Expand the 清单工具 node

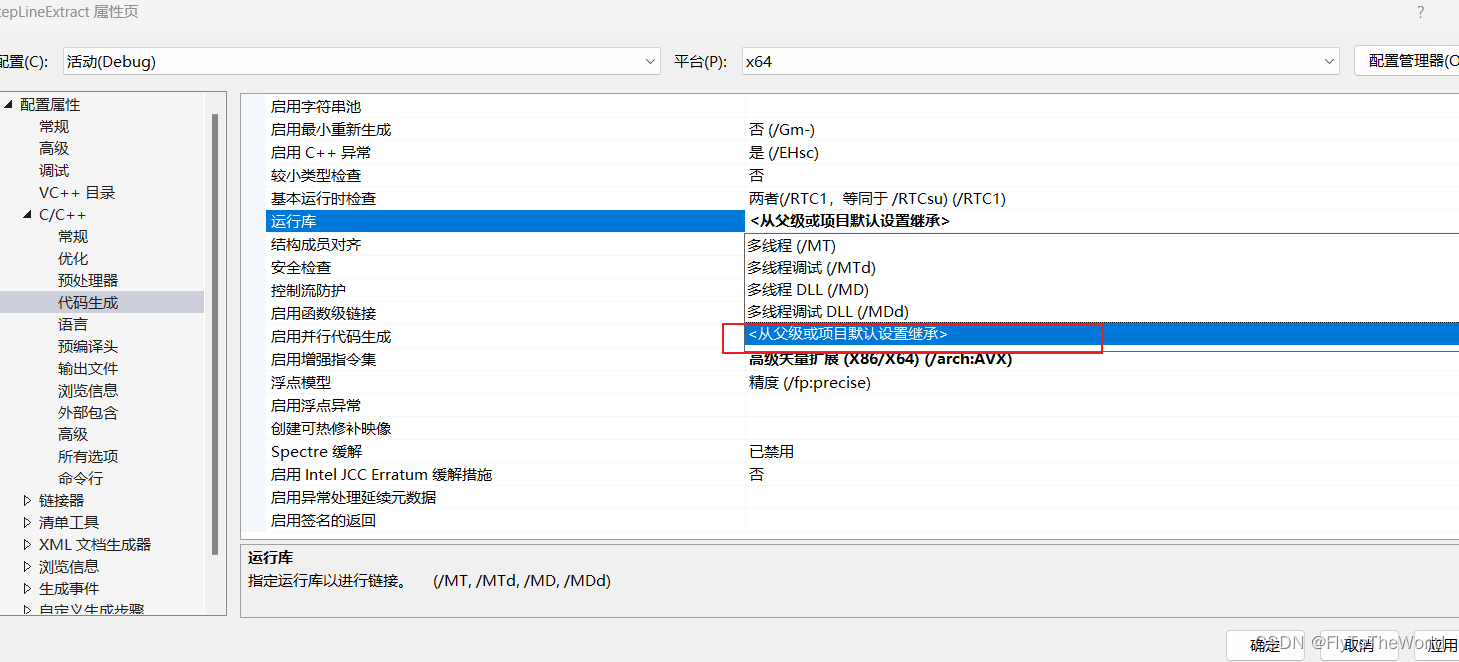pos(27,521)
